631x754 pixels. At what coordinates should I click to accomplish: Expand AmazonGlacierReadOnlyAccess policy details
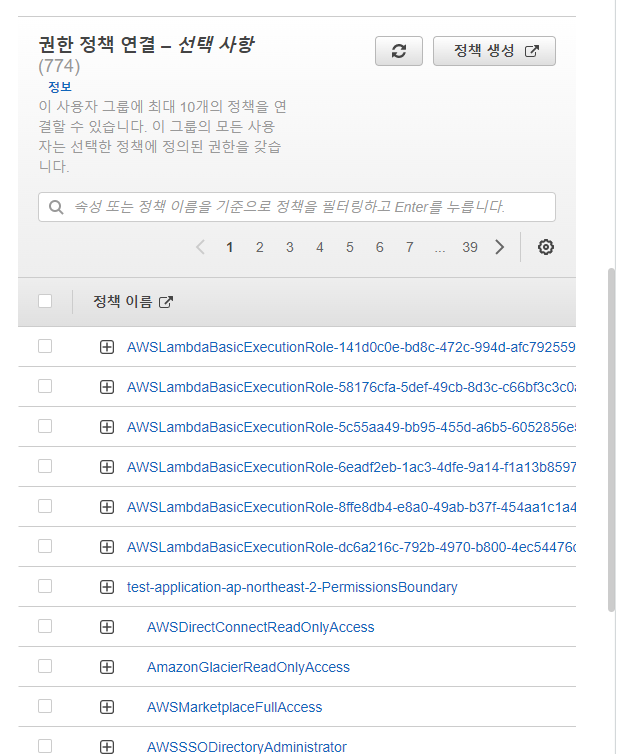(x=107, y=666)
